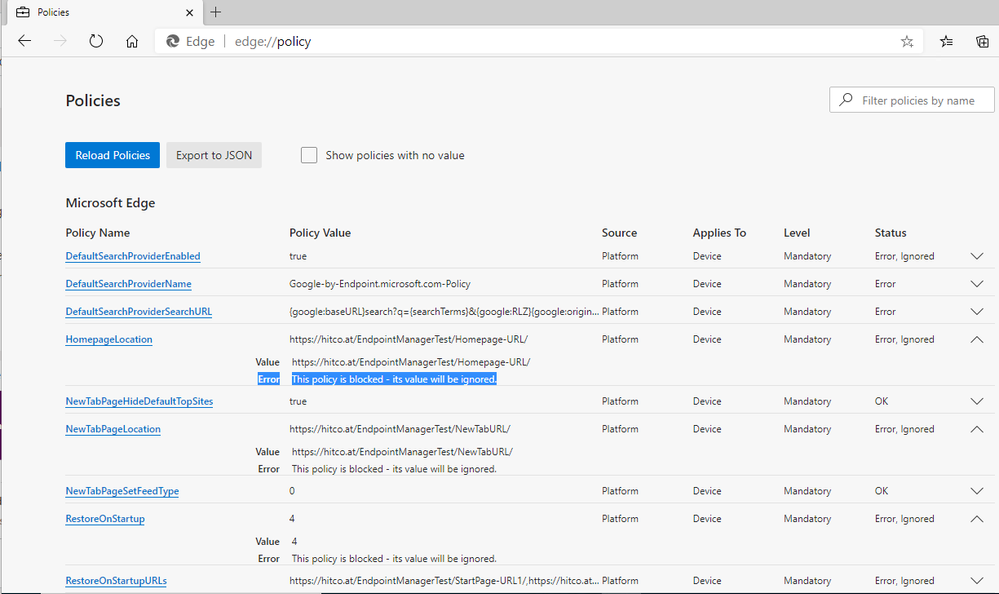Expand the DefaultSearchProviderEnabled row details

977,256
